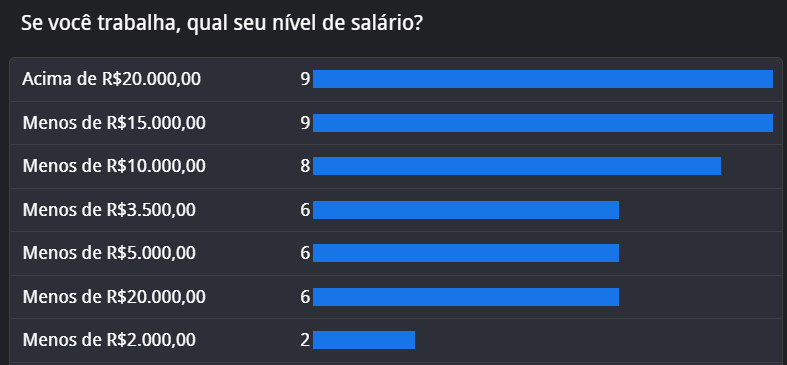This screenshot has width=787, height=365.
Task: Click the Menos de R$10.000,00 label
Action: pyautogui.click(x=114, y=166)
